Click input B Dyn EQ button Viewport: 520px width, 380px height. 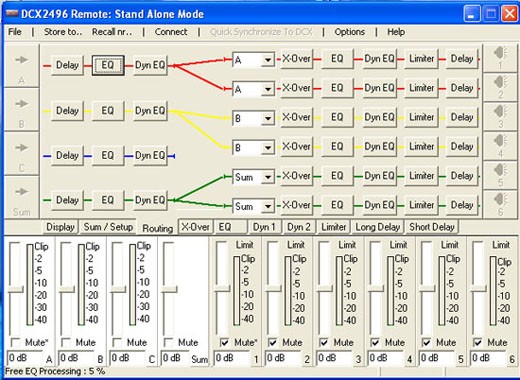point(150,110)
